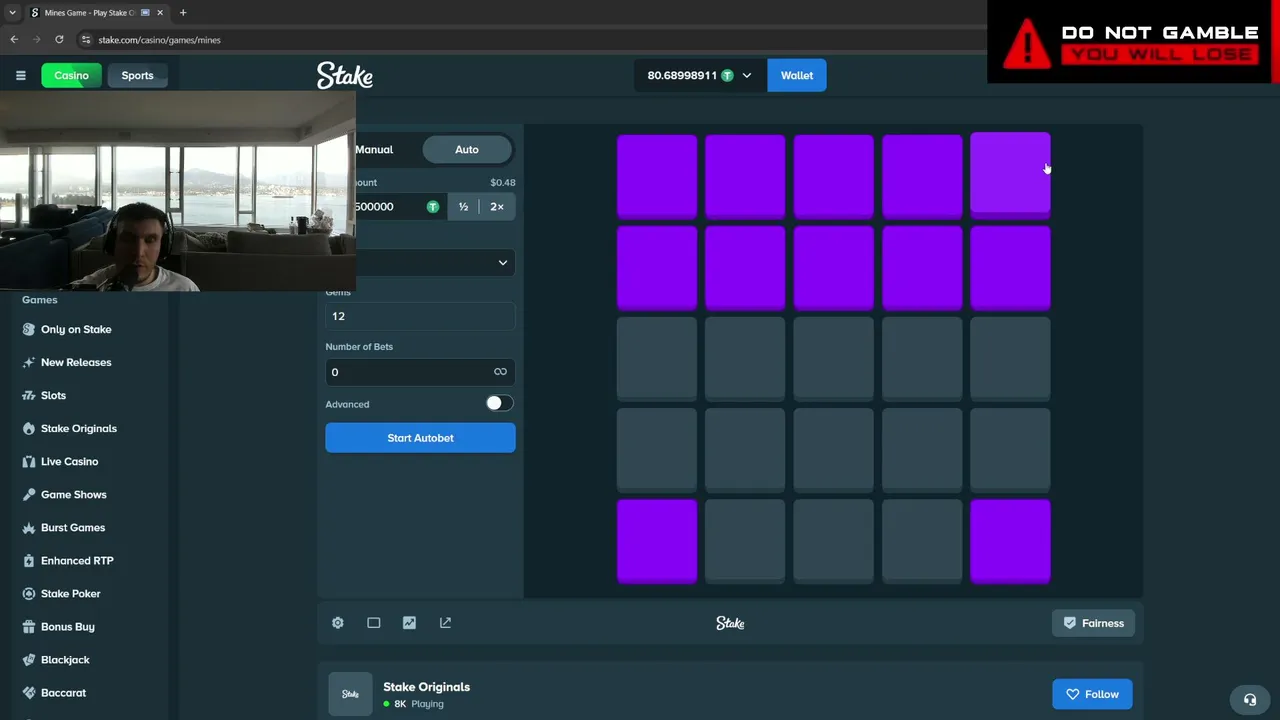Deselect the purple tile in row five, column five
1280x720 pixels.
1010,541
